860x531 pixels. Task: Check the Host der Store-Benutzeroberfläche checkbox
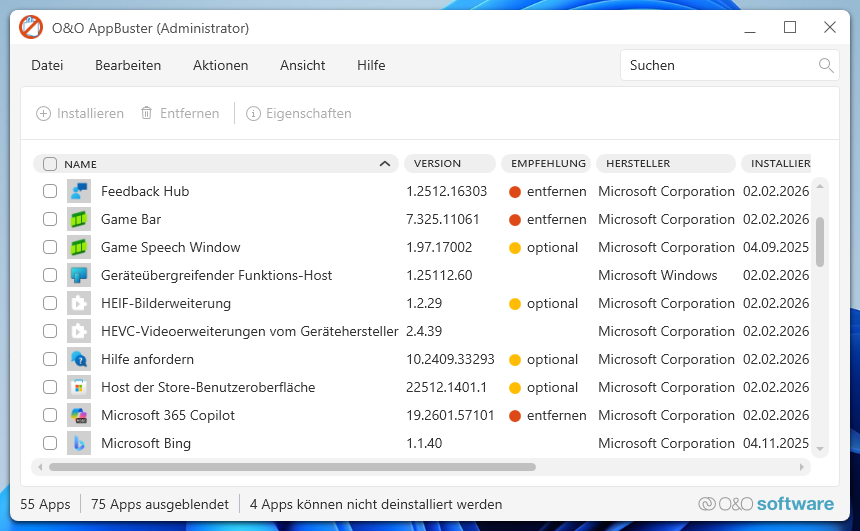[x=50, y=387]
